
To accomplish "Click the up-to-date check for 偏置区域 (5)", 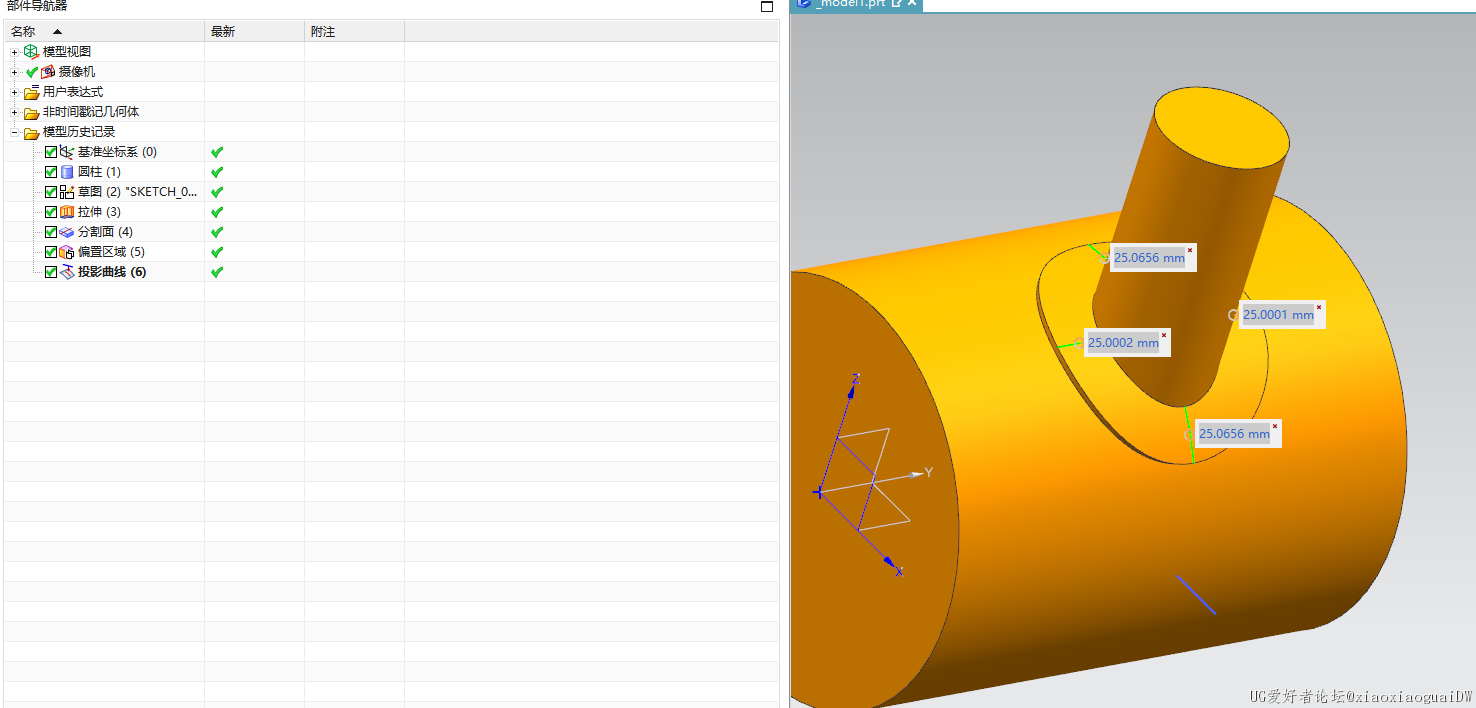I will 217,252.
